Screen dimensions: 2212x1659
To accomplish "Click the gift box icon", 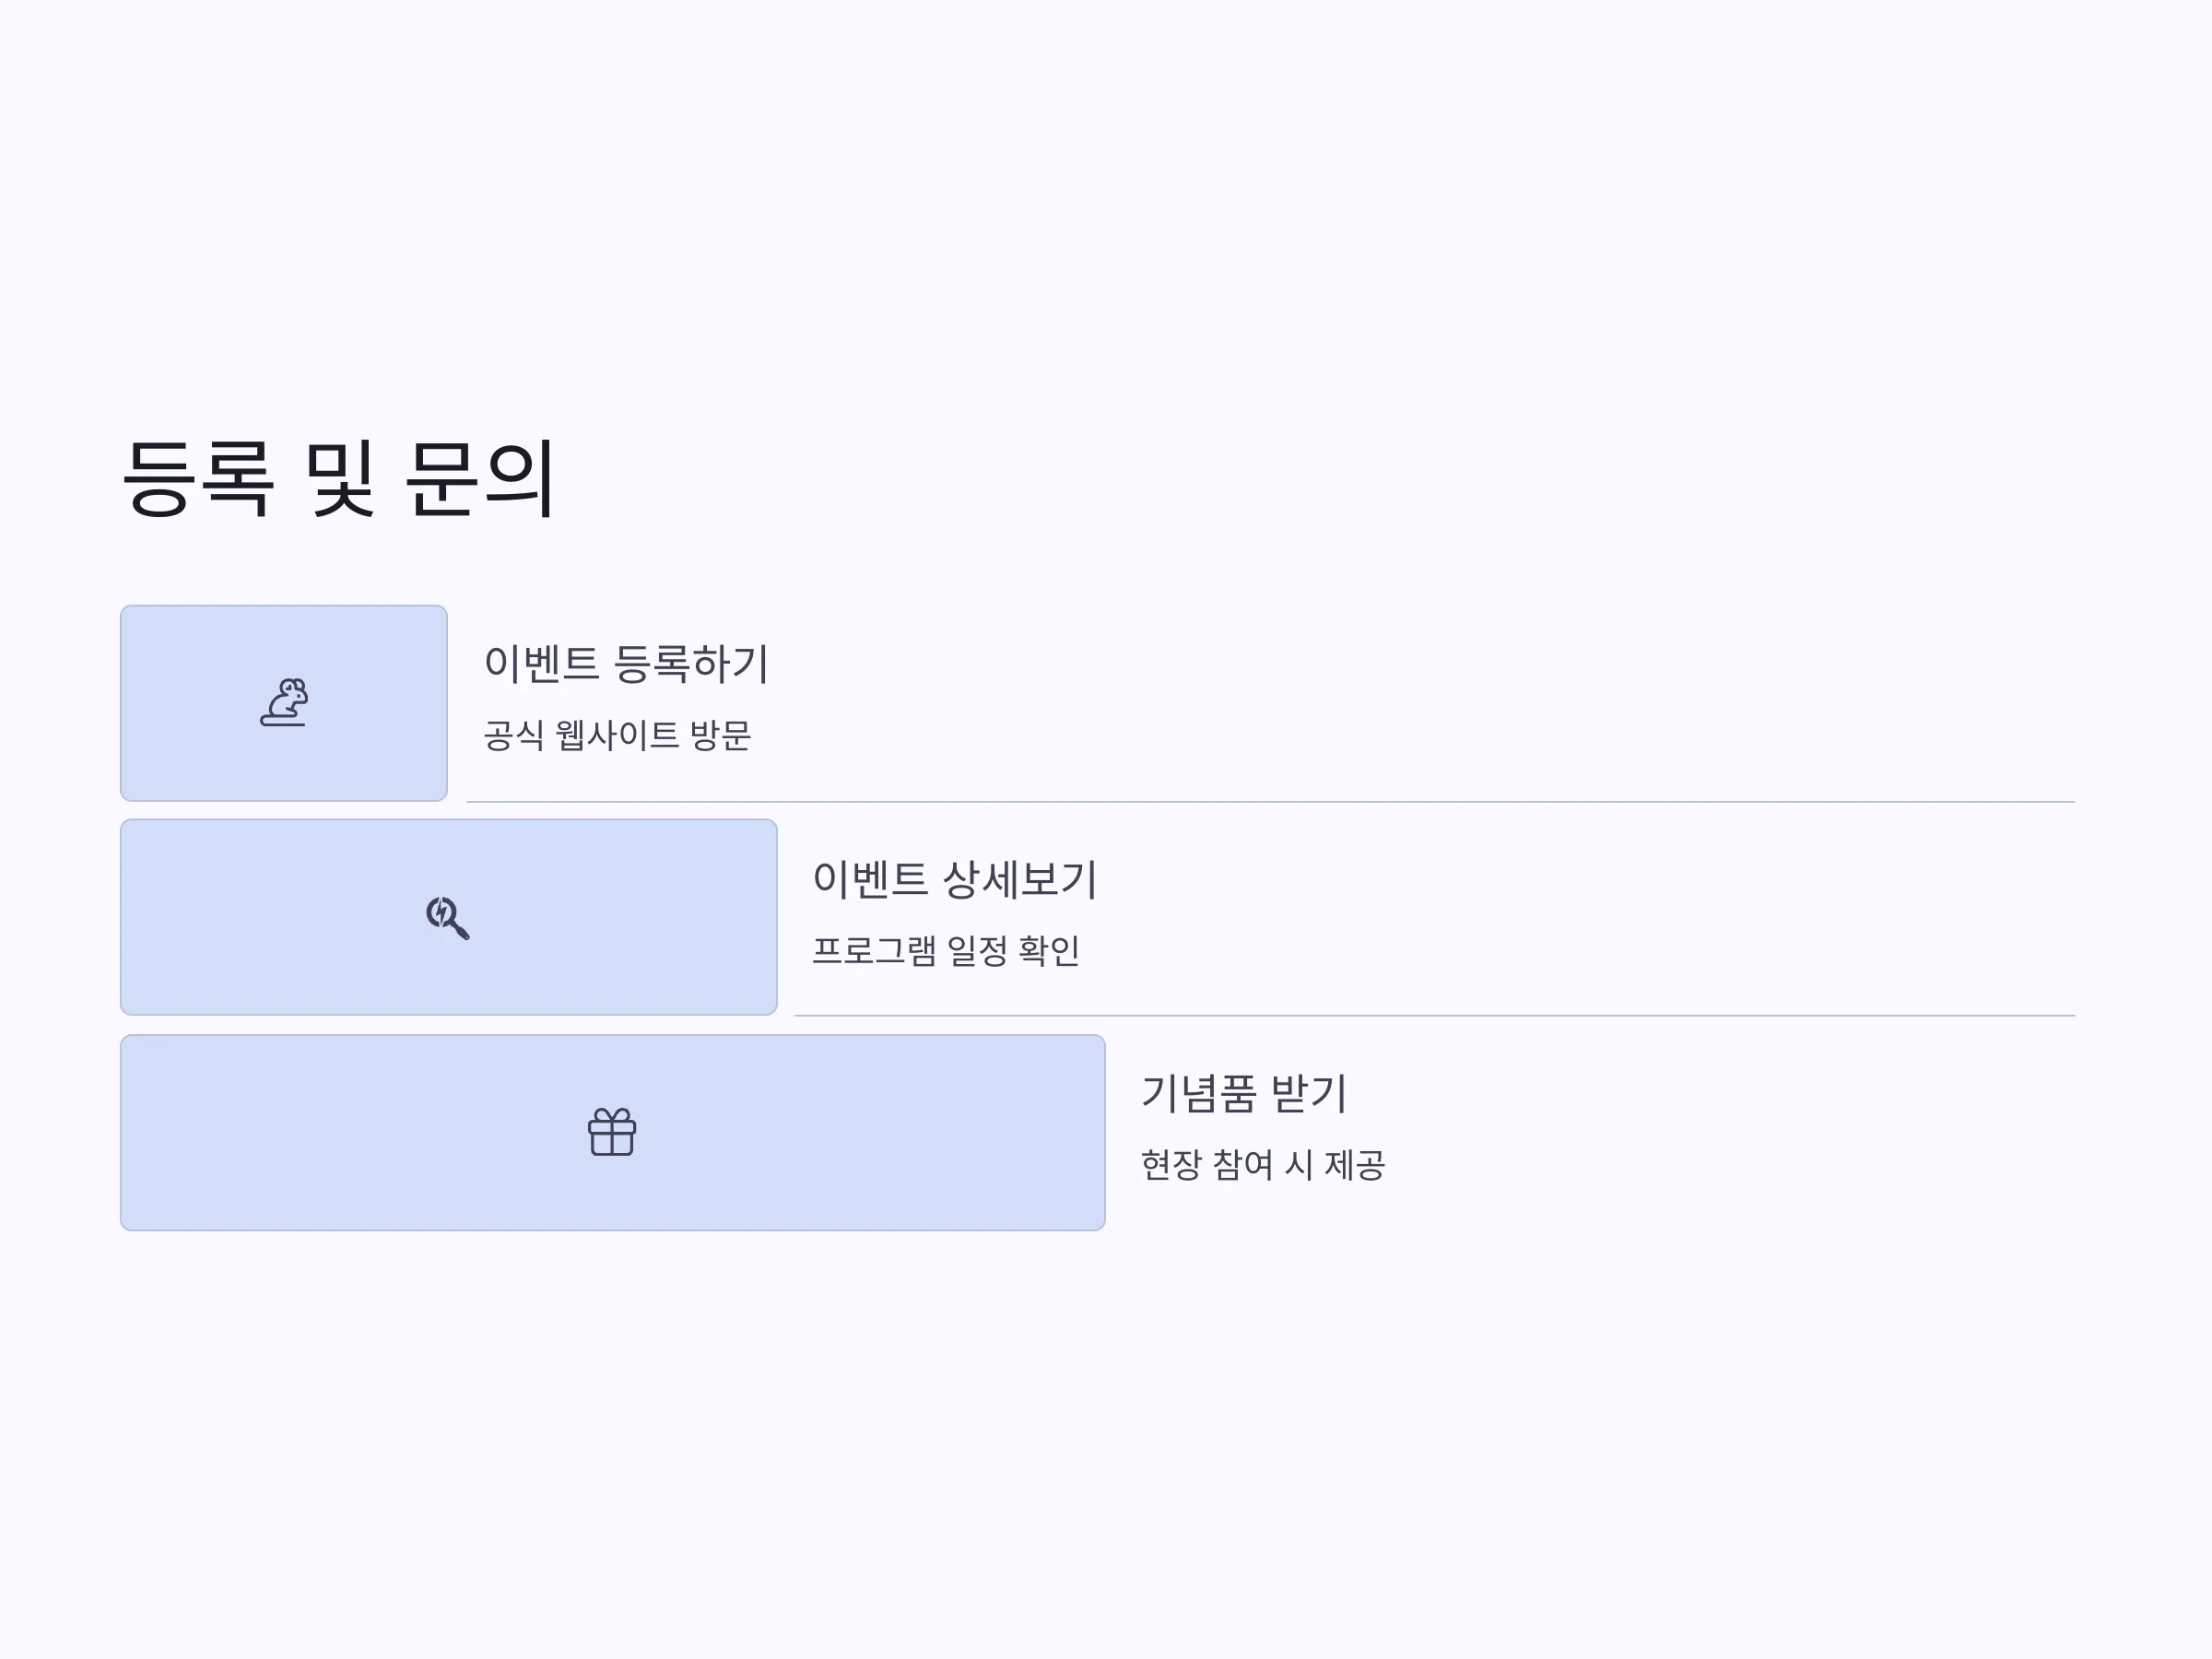I will tap(612, 1132).
